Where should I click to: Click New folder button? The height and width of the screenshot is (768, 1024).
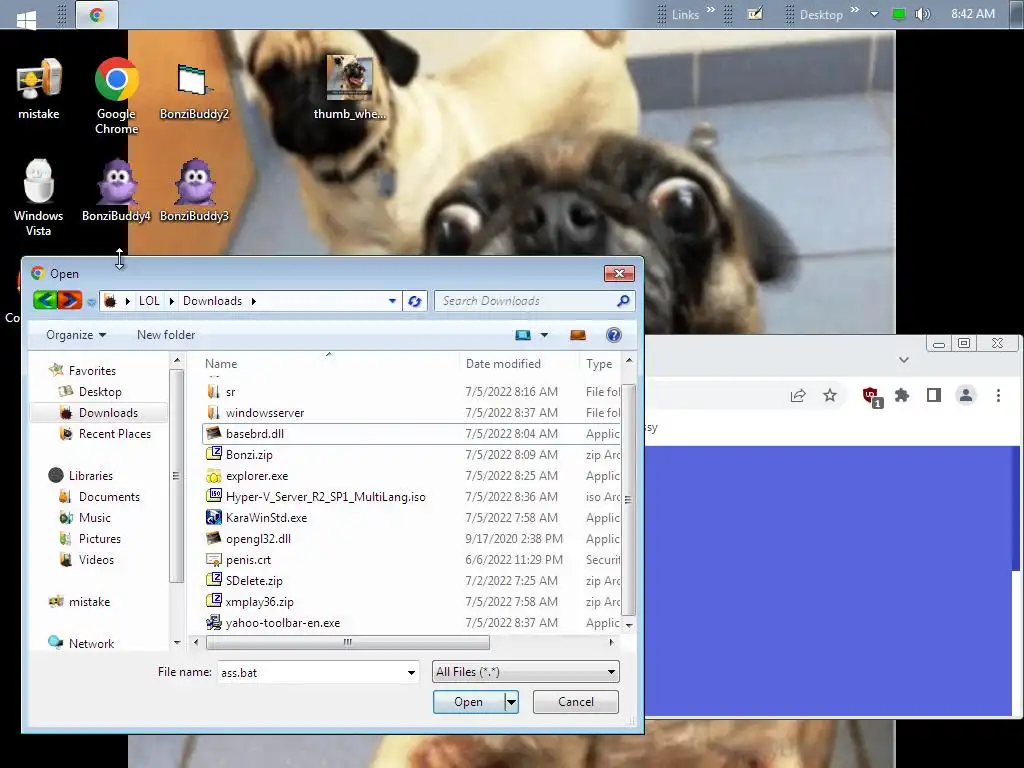(166, 335)
